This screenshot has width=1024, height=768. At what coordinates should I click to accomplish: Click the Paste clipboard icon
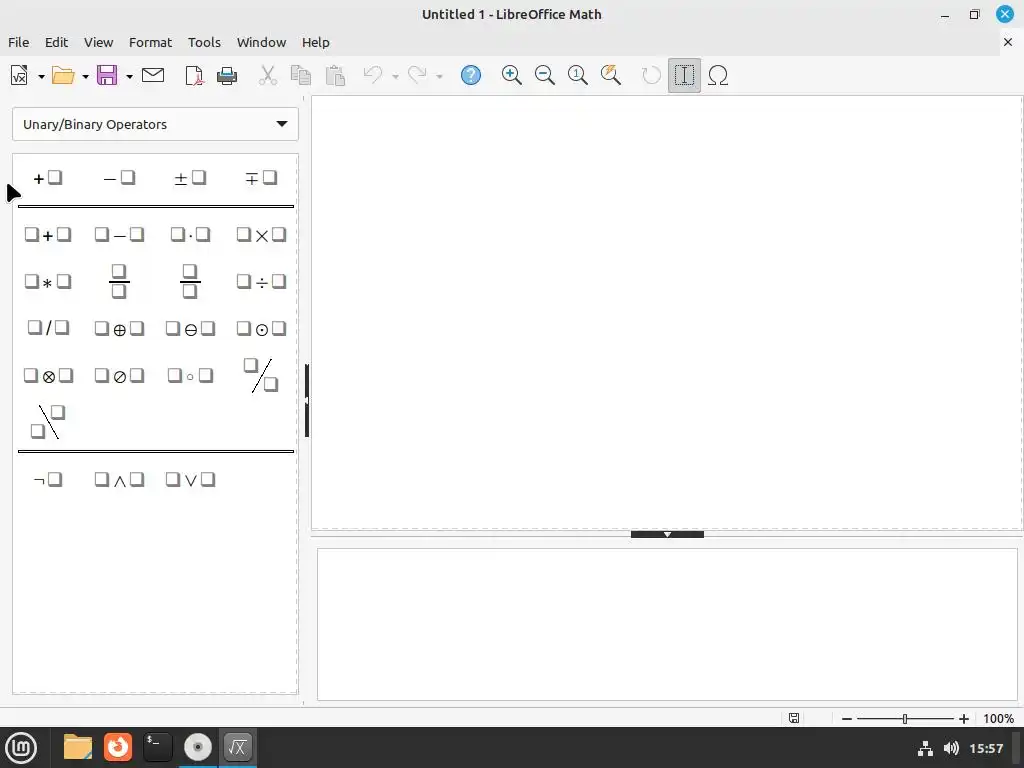[x=335, y=75]
